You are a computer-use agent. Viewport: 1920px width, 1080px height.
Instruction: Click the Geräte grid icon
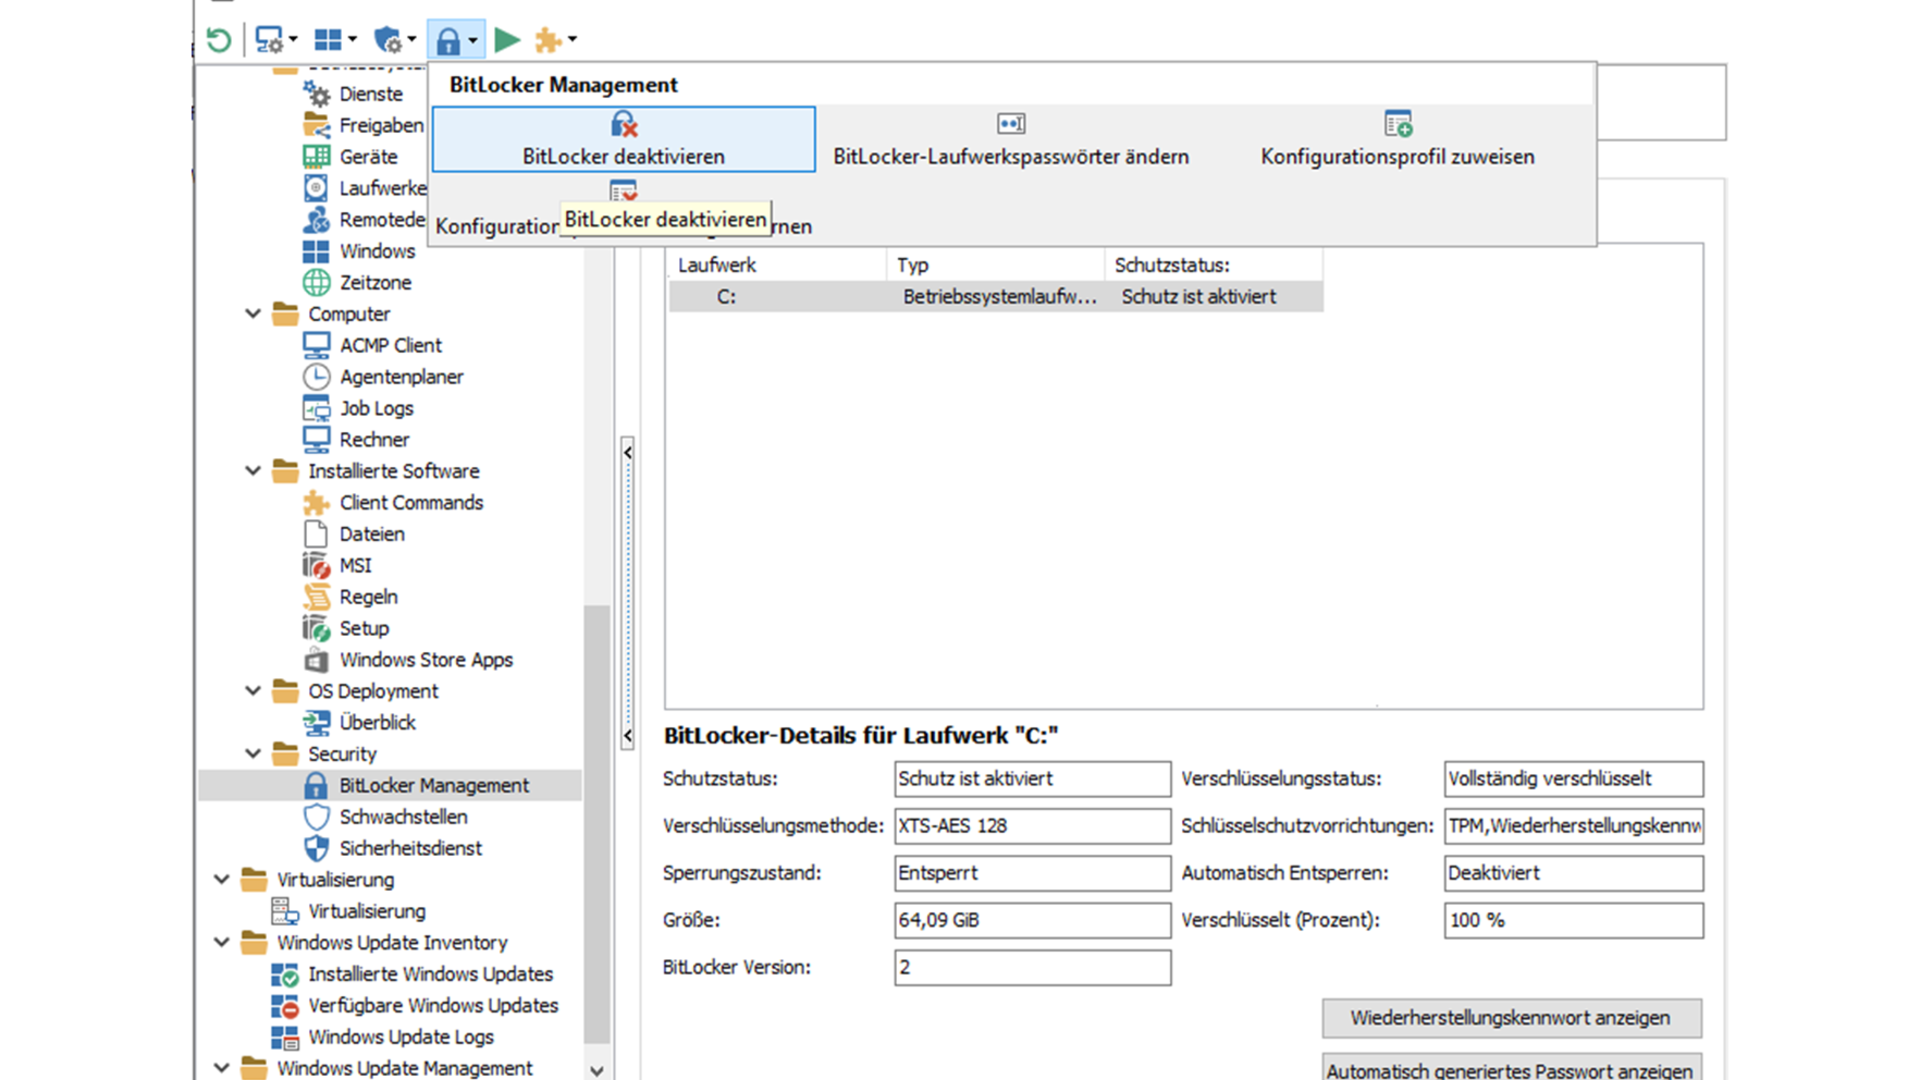coord(316,157)
